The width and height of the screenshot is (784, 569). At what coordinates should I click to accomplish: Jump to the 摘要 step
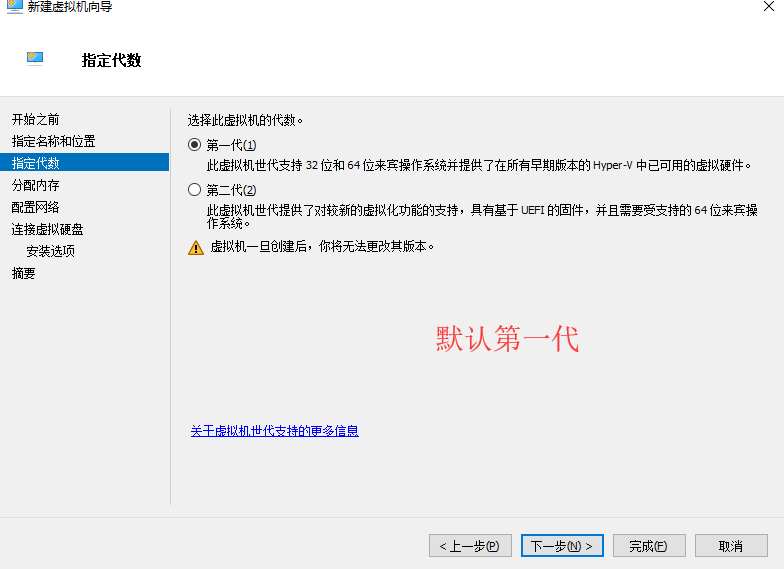(24, 274)
